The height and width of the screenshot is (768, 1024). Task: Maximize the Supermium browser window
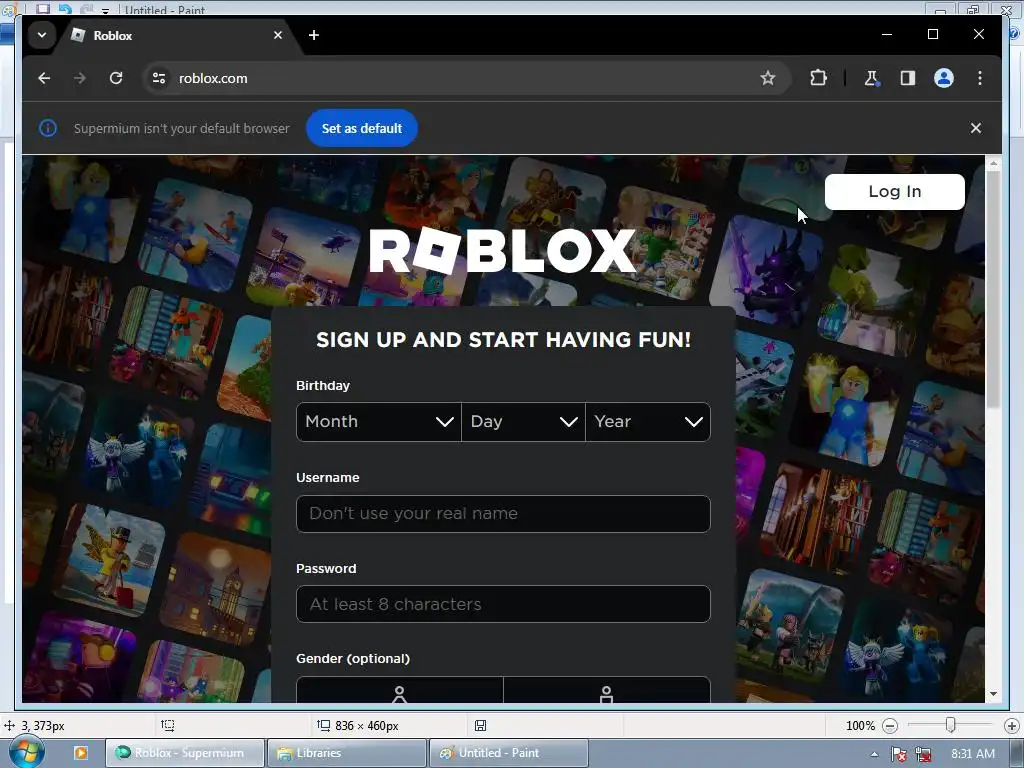tap(933, 35)
